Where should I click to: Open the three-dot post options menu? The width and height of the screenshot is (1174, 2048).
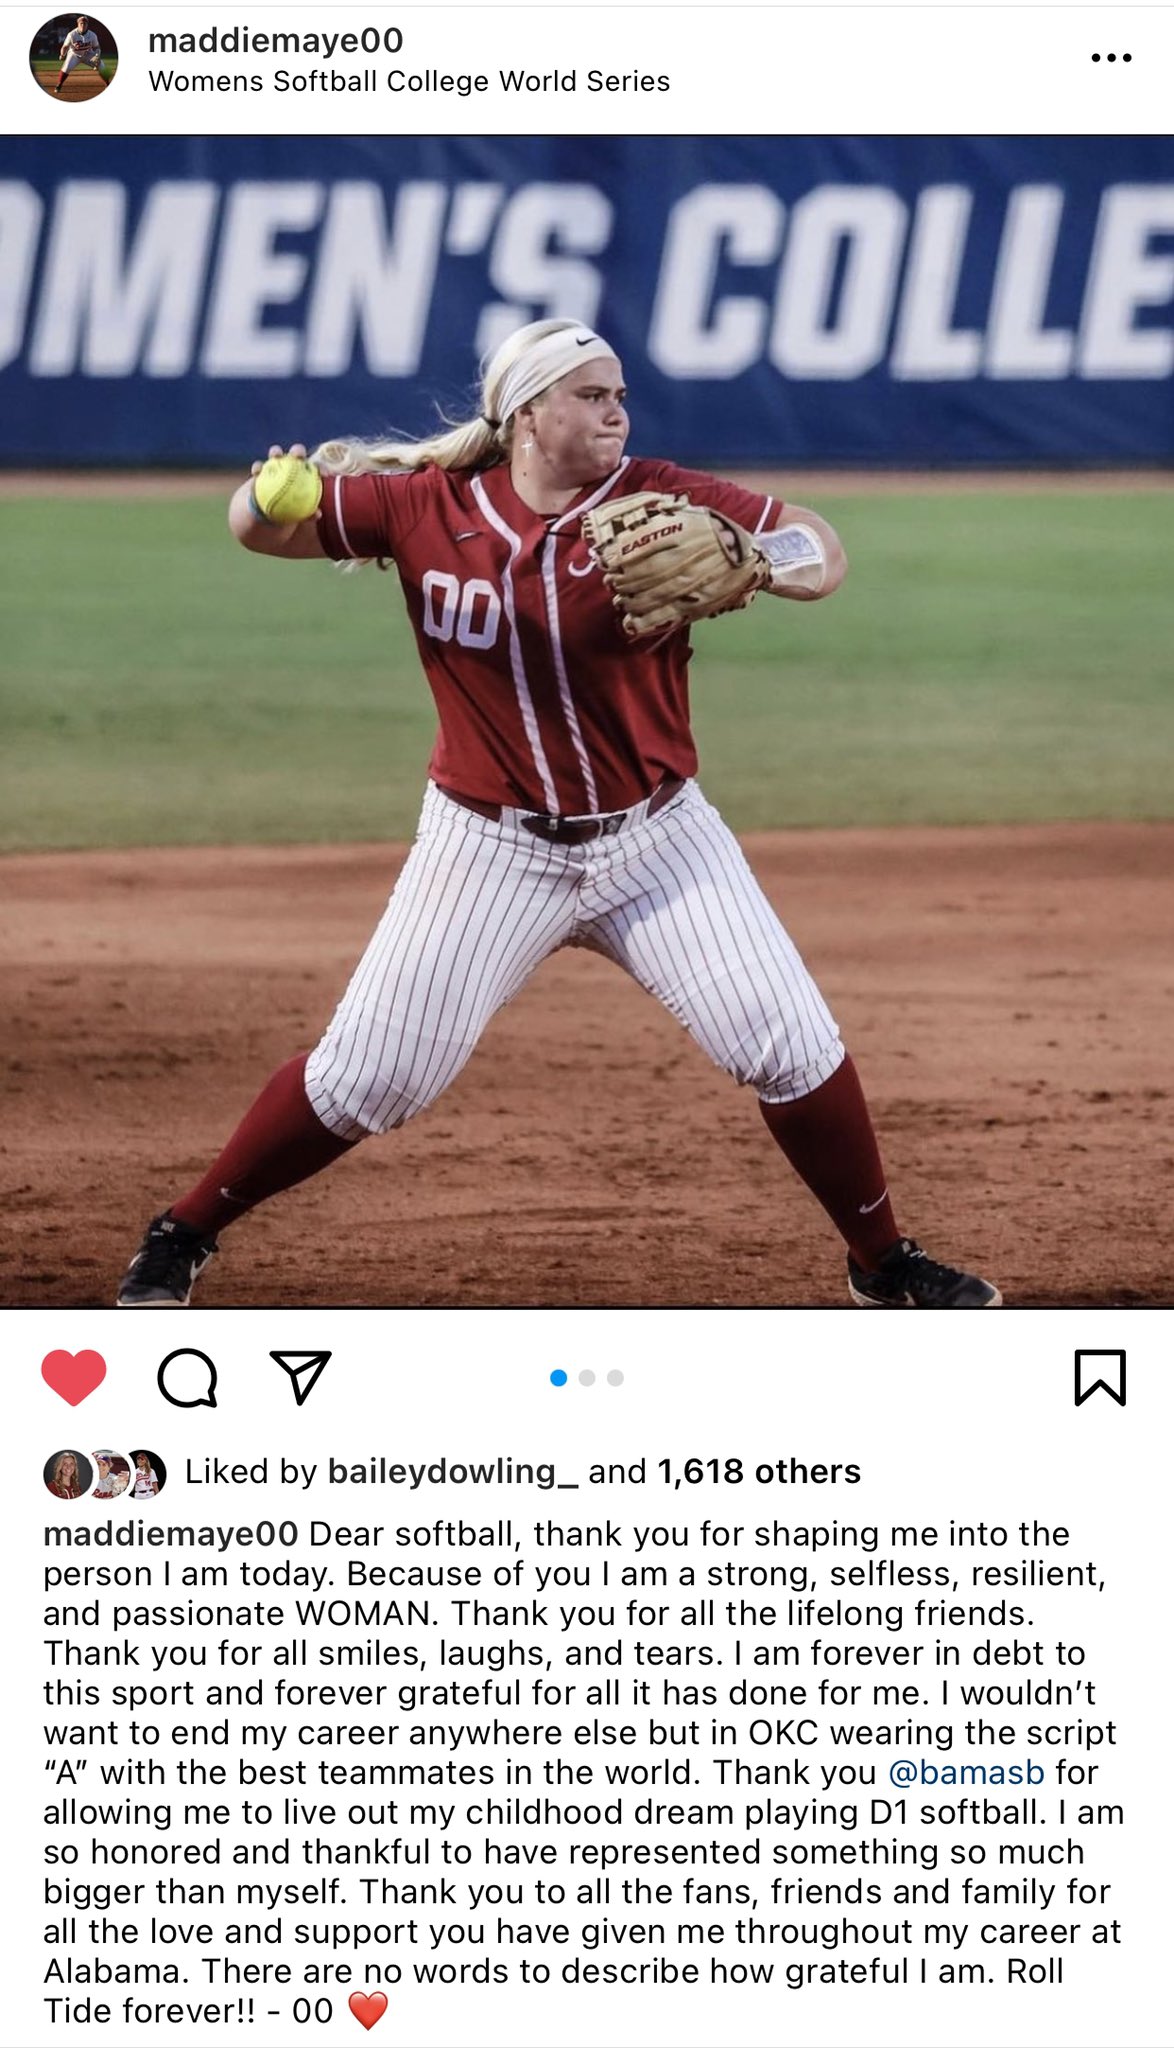[x=1111, y=58]
